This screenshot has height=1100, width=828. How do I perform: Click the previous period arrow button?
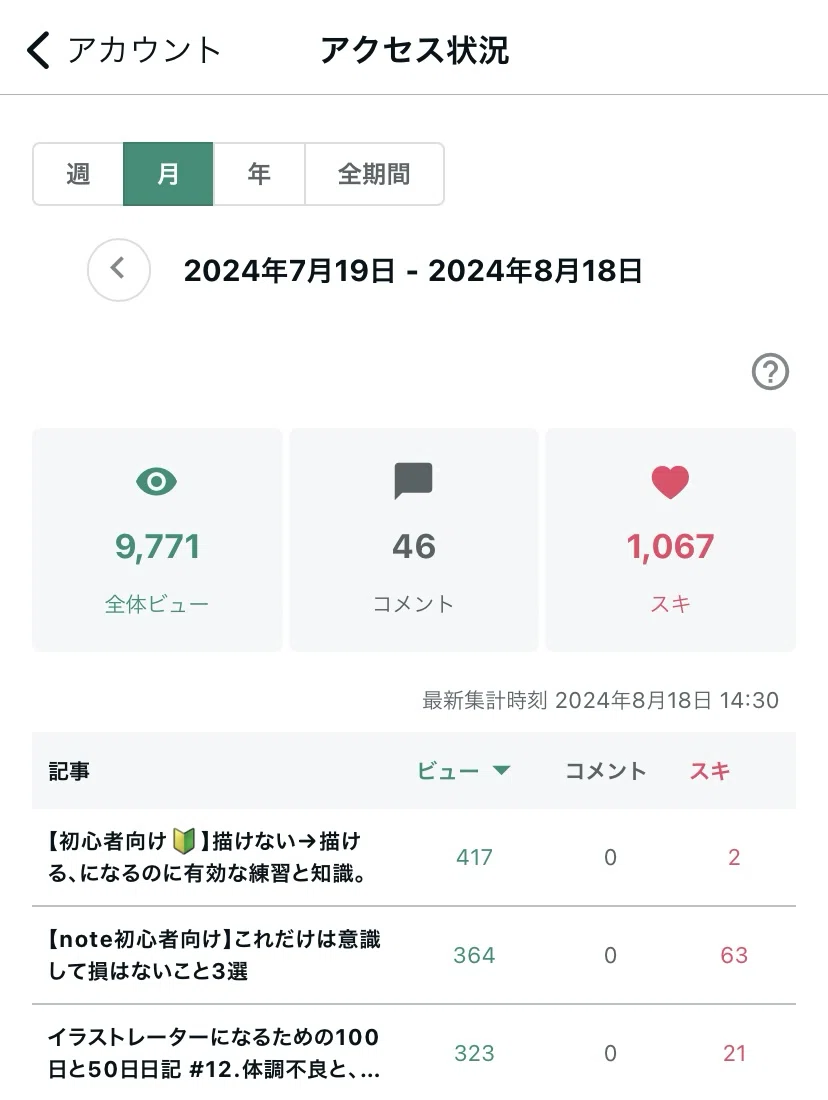pyautogui.click(x=119, y=270)
